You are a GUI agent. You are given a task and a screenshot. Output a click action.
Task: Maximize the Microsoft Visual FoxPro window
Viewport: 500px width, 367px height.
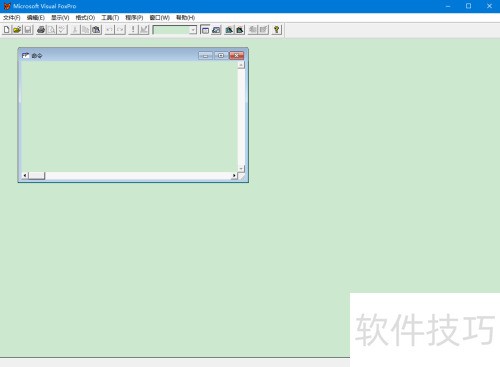[468, 6]
